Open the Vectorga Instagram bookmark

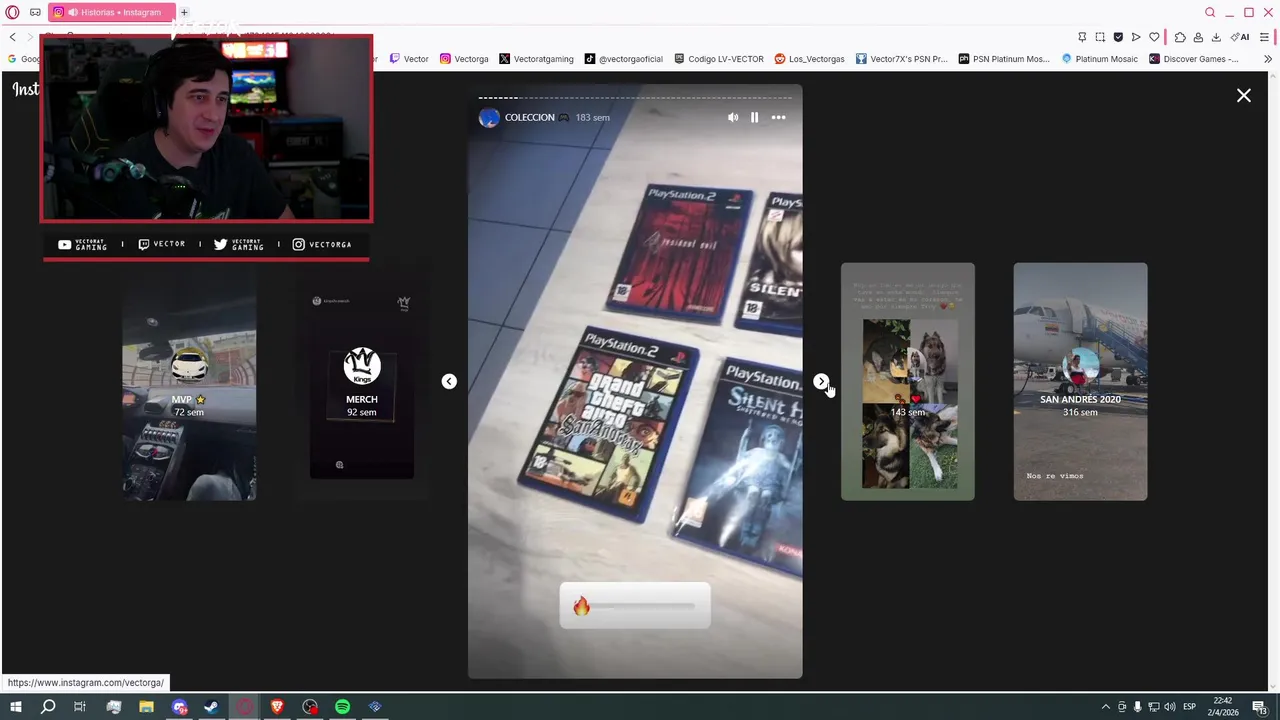pos(464,59)
